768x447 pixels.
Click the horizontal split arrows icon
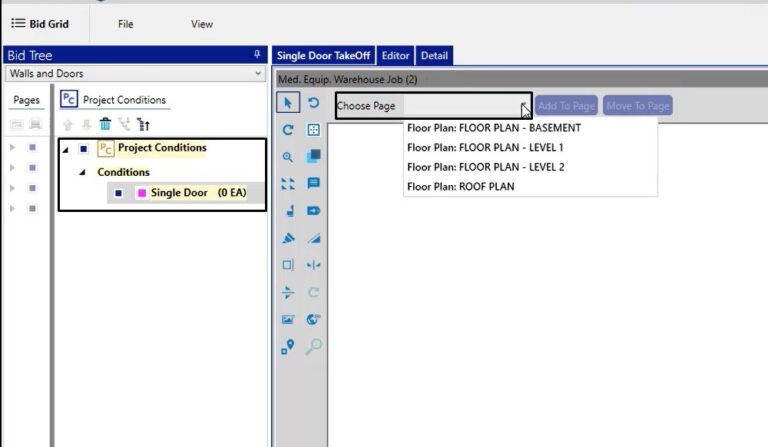point(288,292)
